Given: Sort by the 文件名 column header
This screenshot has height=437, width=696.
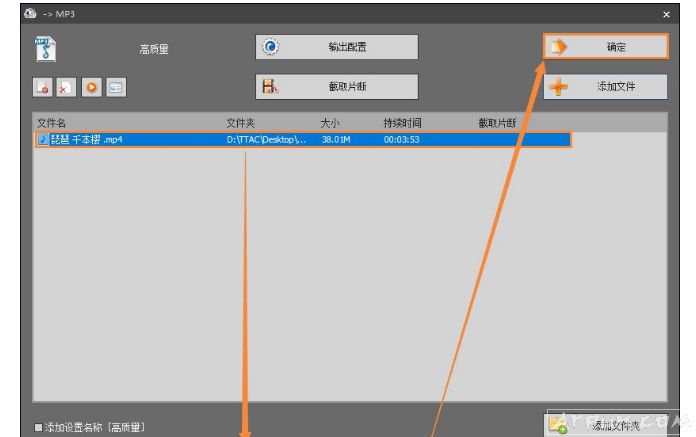Looking at the screenshot, I should [x=51, y=123].
